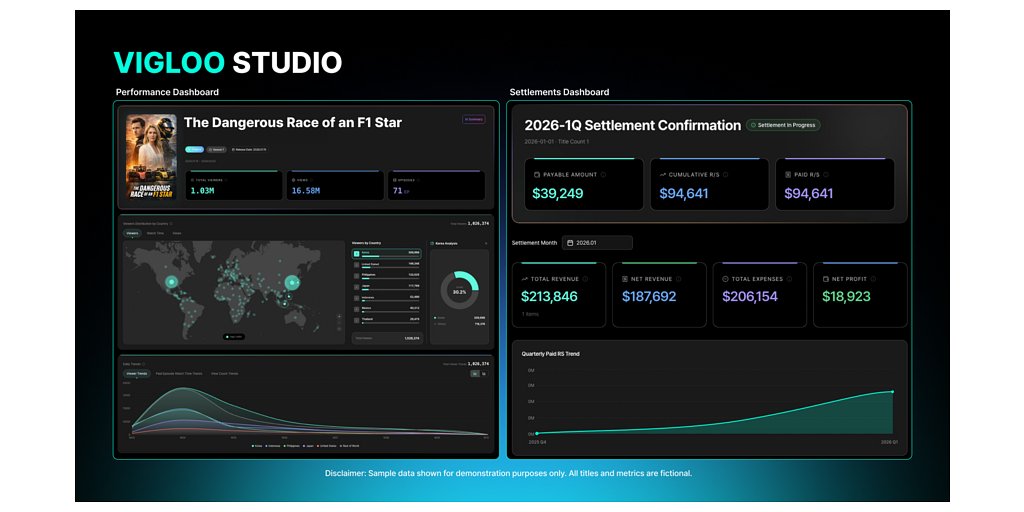Select Thailand row in country list
Image resolution: width=1024 pixels, height=512 pixels.
(x=387, y=320)
